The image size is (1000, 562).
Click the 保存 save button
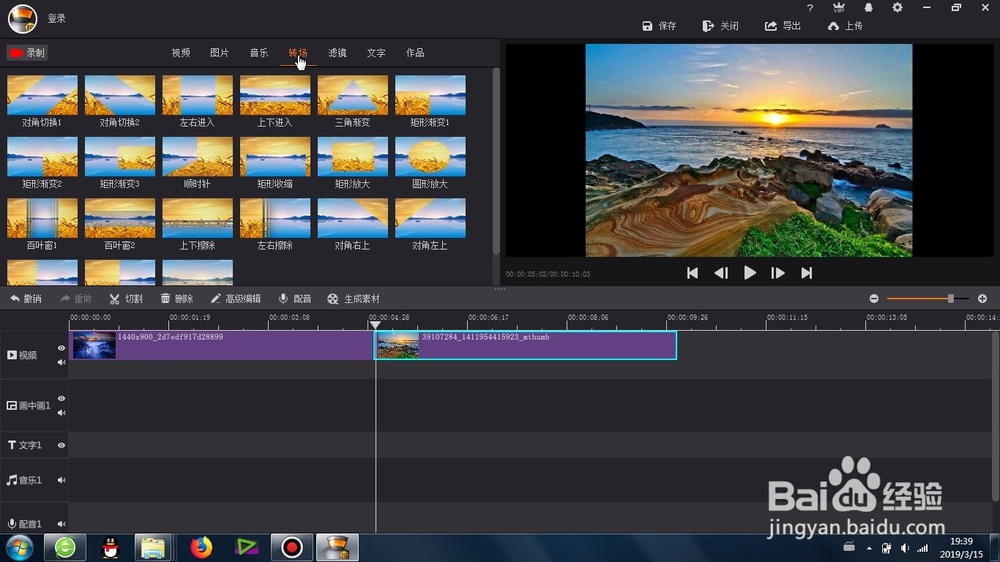(x=659, y=26)
